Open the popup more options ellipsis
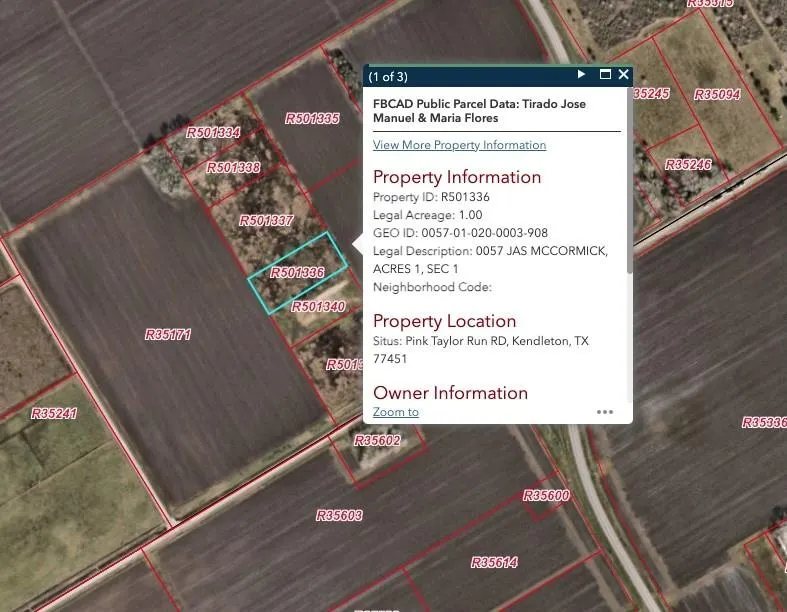 point(605,412)
